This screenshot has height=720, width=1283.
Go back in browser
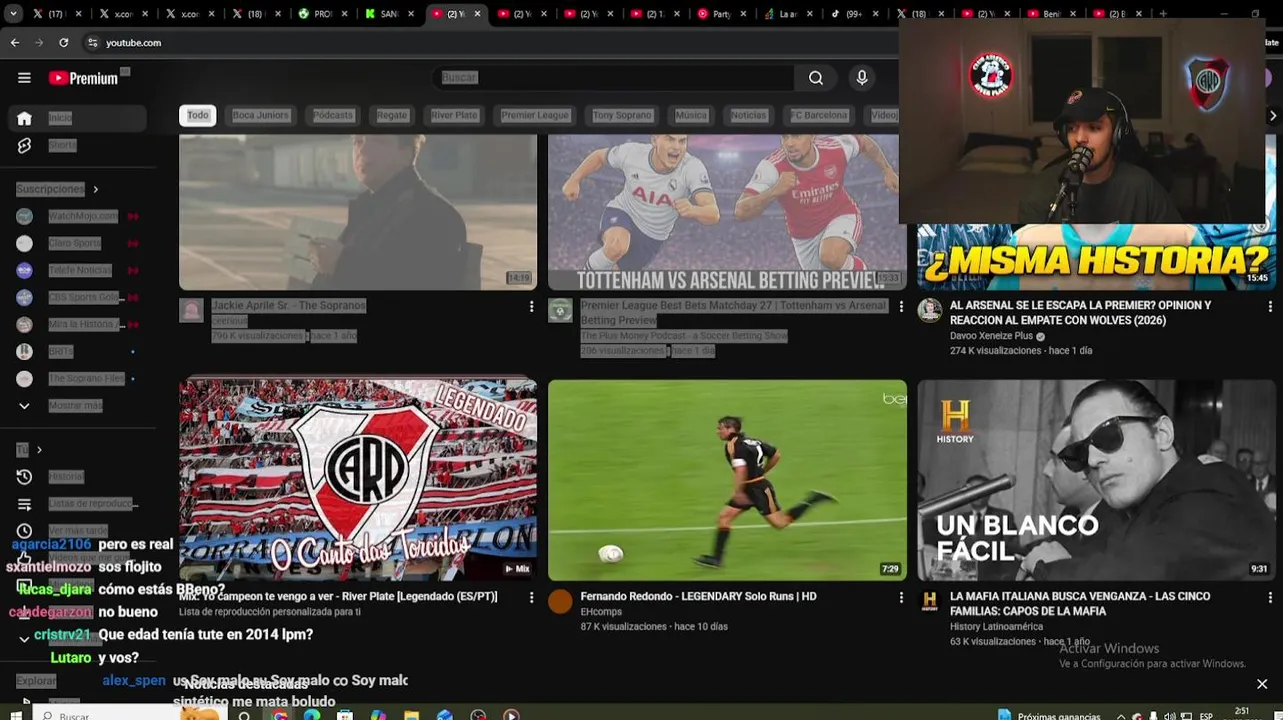(15, 43)
